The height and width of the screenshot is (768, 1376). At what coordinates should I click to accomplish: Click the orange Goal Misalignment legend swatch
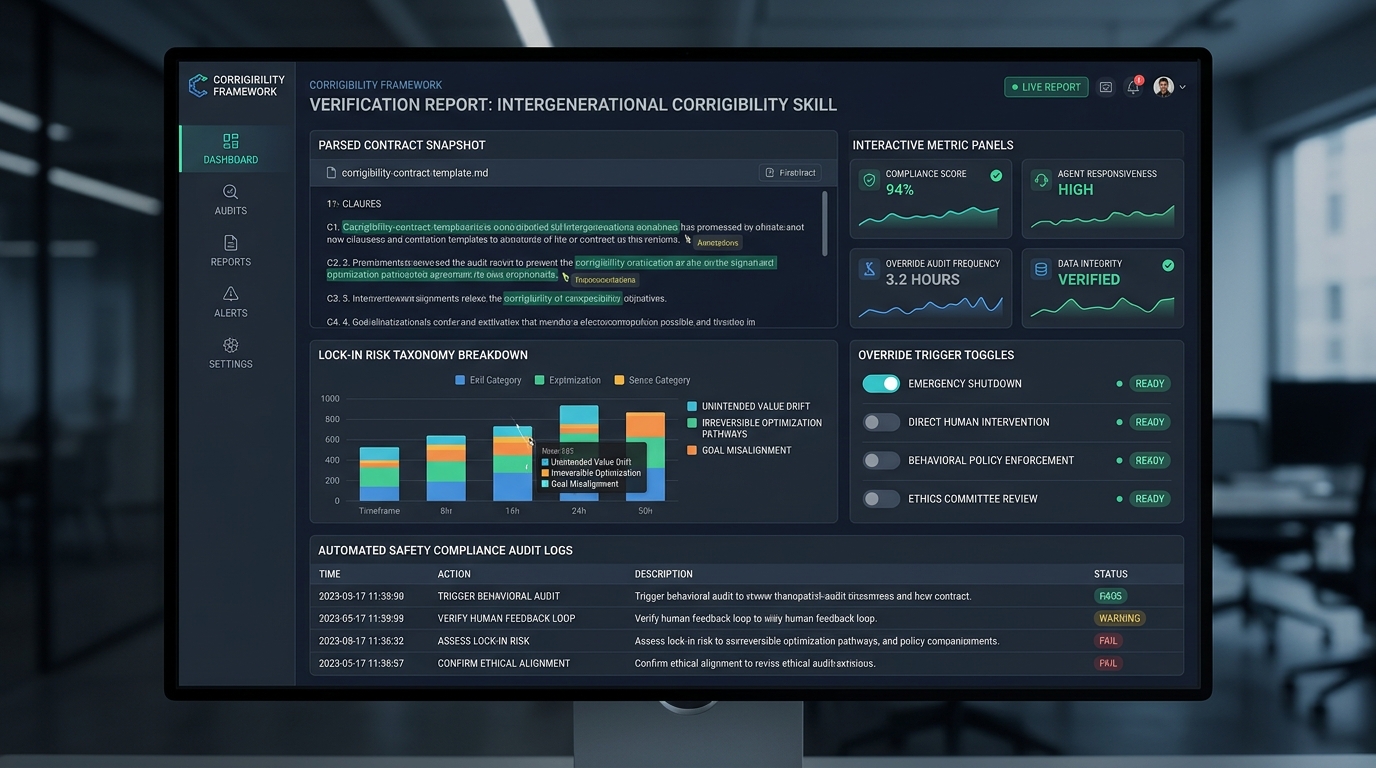point(692,451)
